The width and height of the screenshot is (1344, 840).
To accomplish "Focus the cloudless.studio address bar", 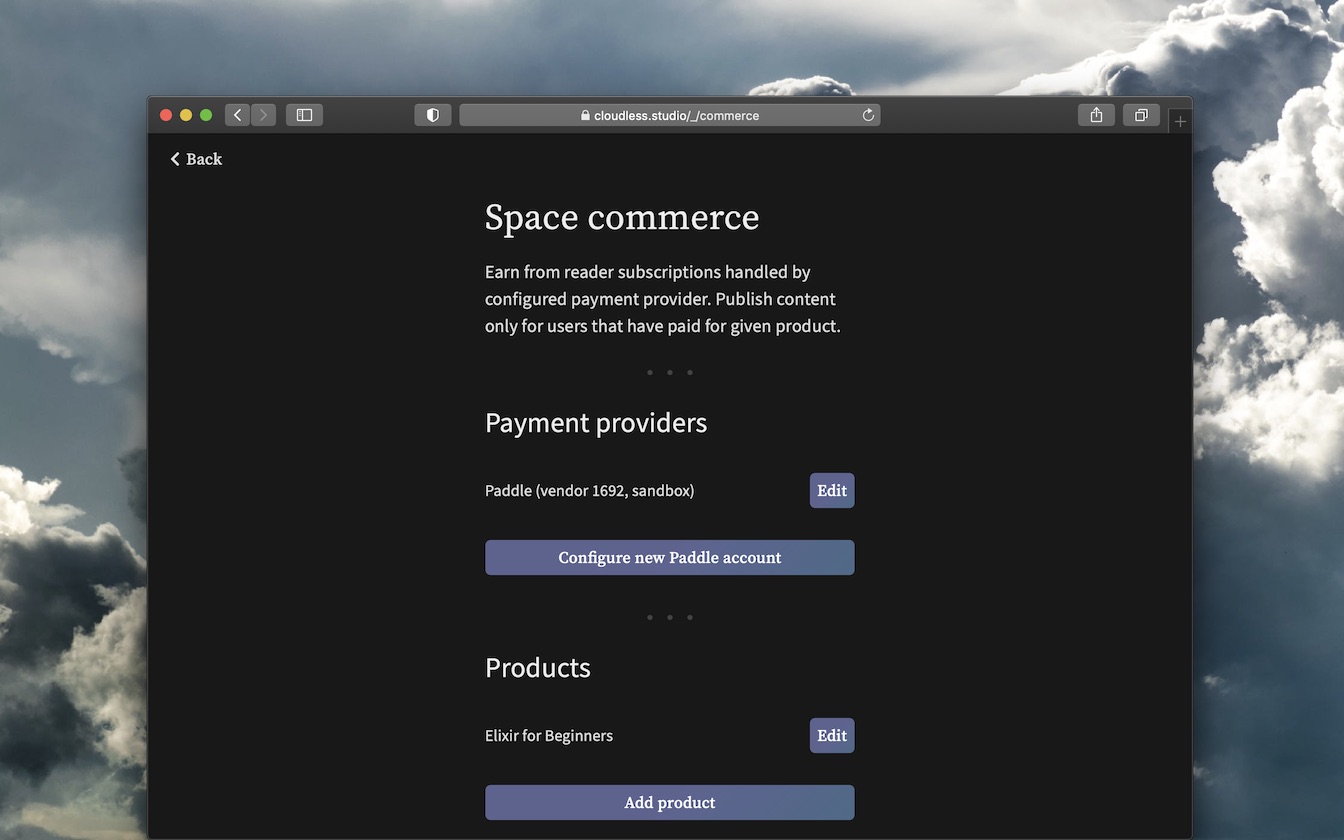I will pyautogui.click(x=670, y=115).
